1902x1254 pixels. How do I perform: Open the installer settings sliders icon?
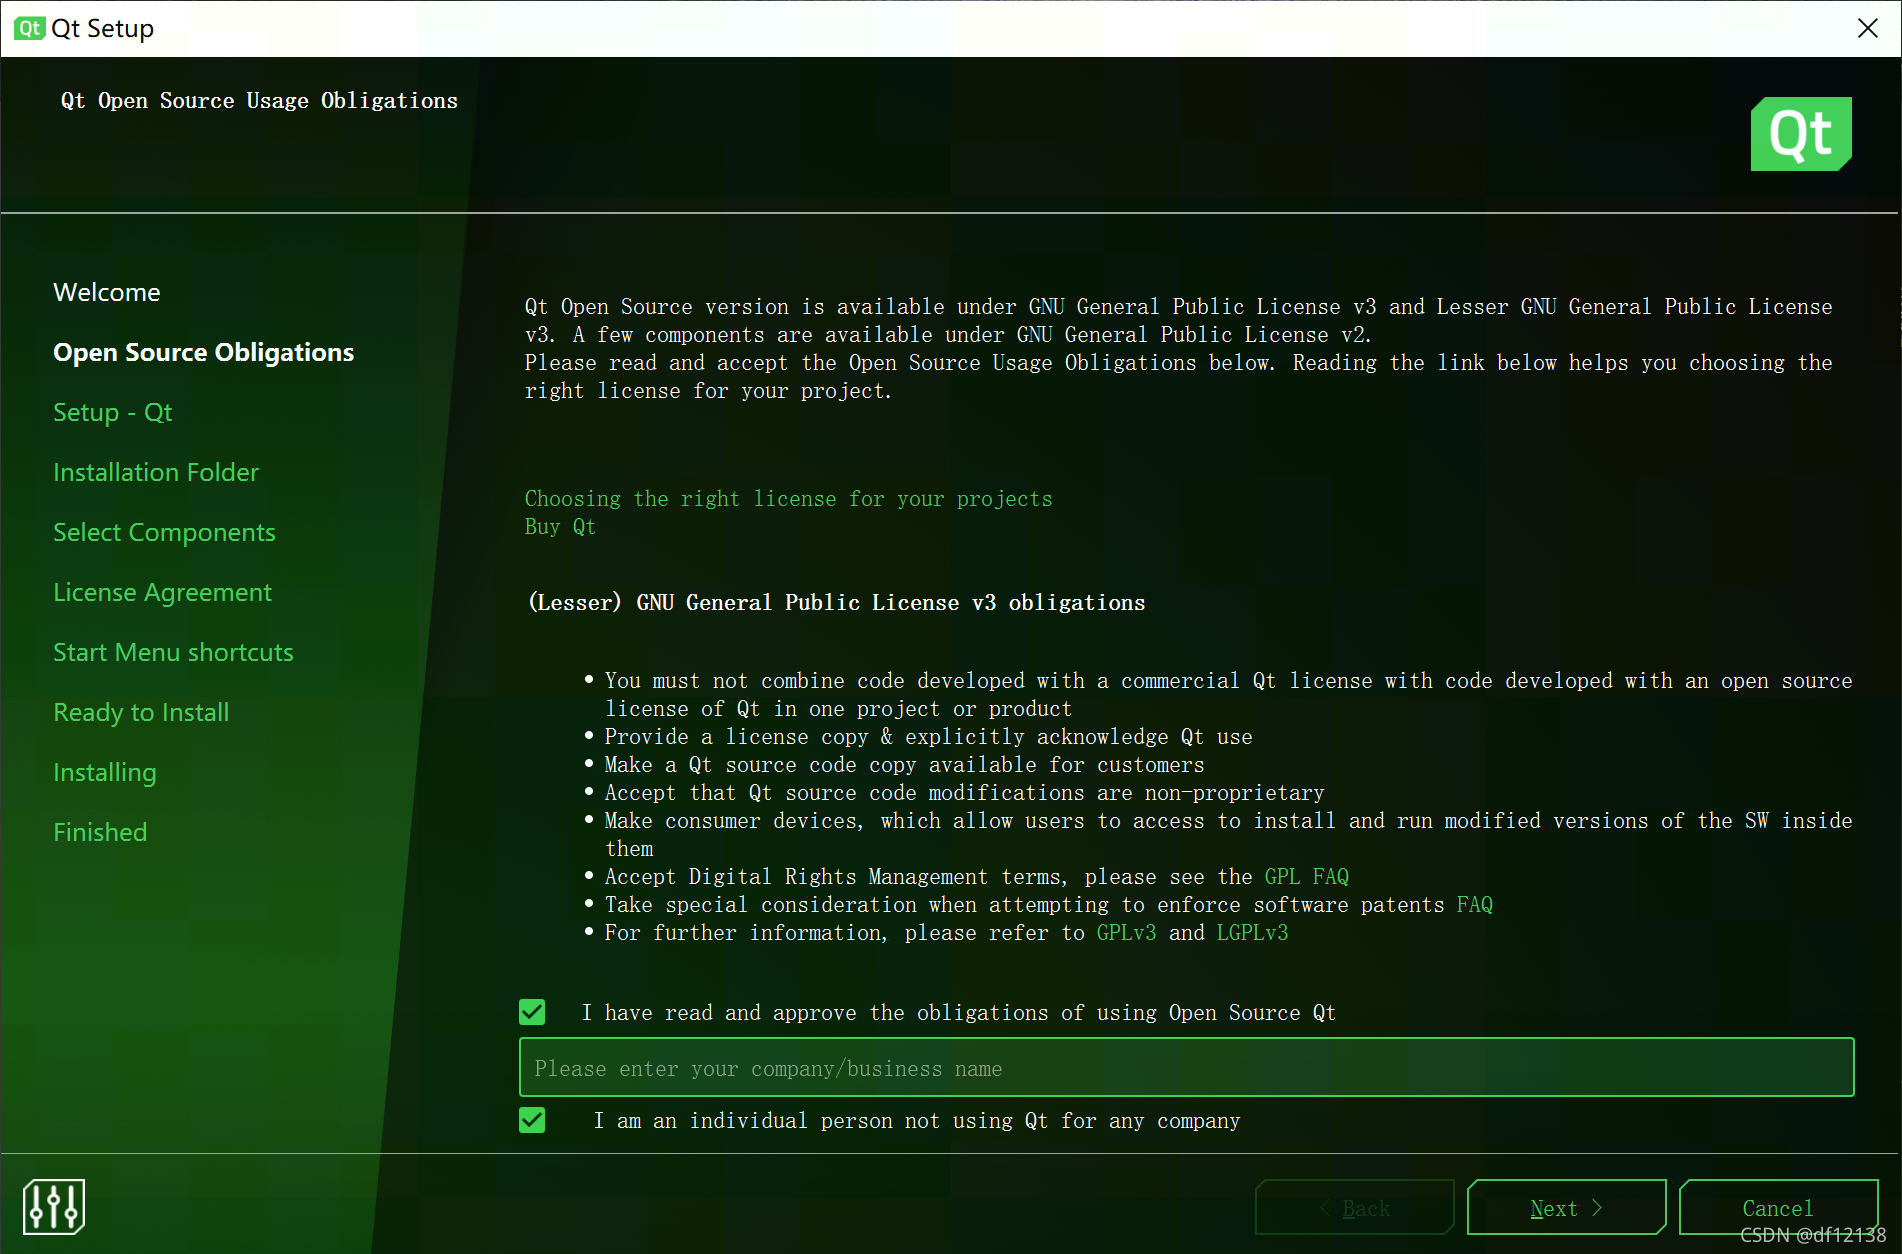(x=54, y=1206)
